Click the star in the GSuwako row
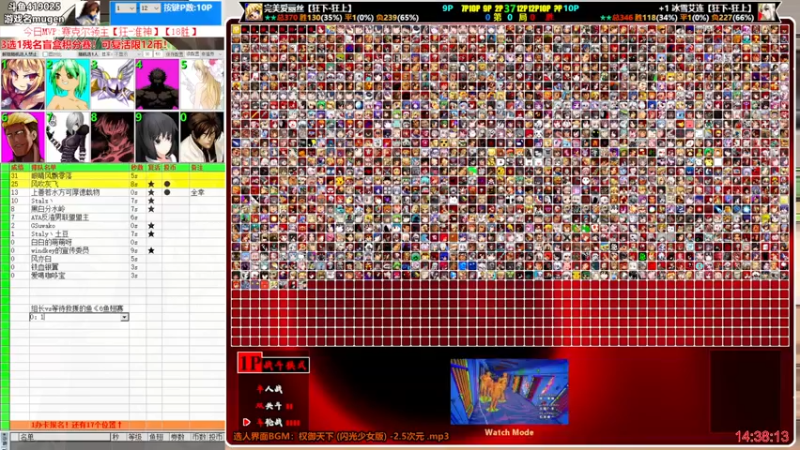 (x=151, y=226)
